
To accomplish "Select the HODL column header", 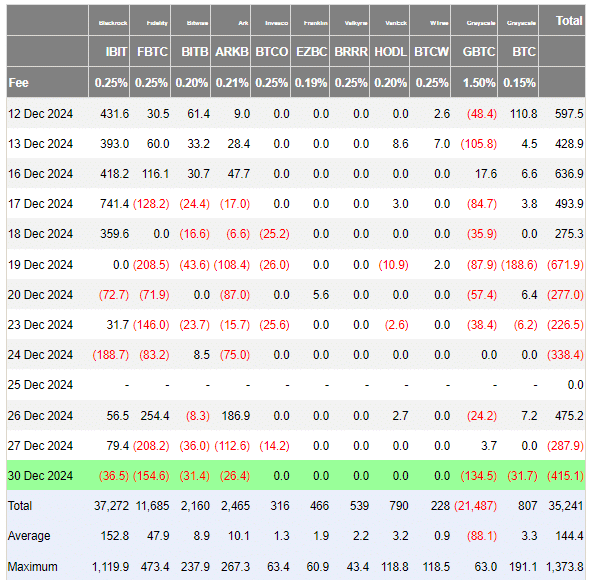I will coord(391,51).
